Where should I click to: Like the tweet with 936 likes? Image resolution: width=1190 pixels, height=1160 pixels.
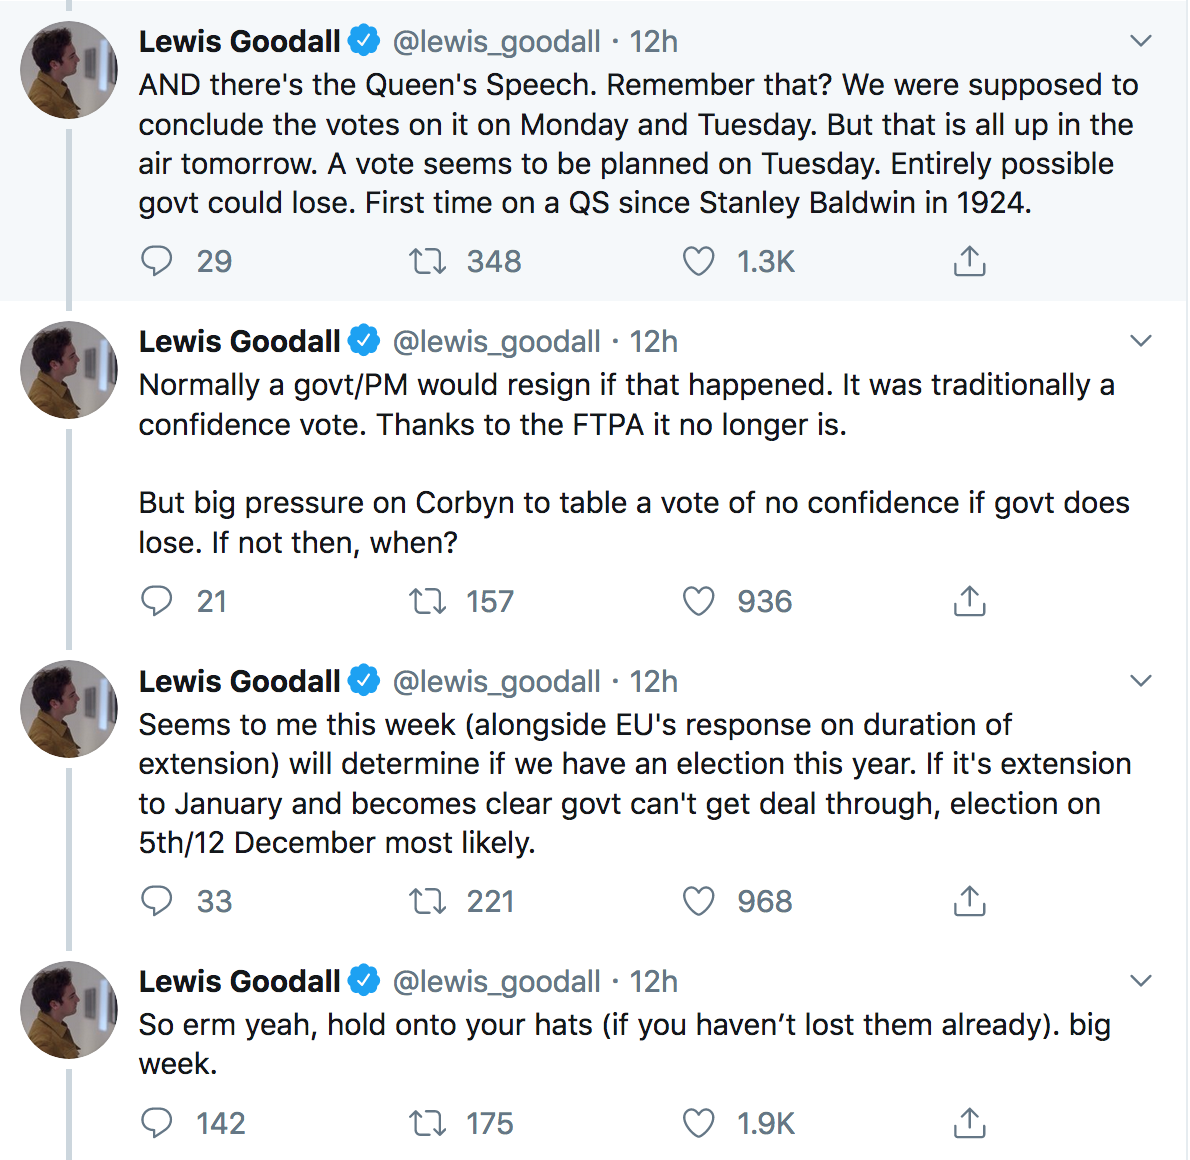tap(698, 601)
